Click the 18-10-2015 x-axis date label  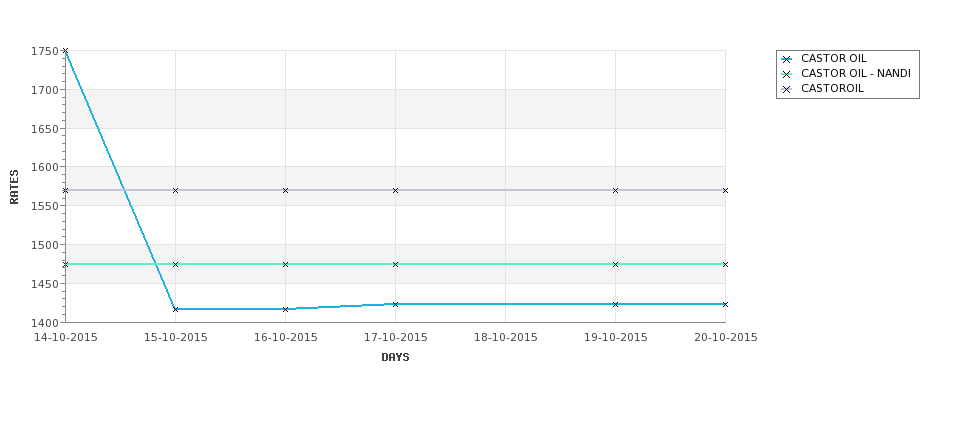506,338
